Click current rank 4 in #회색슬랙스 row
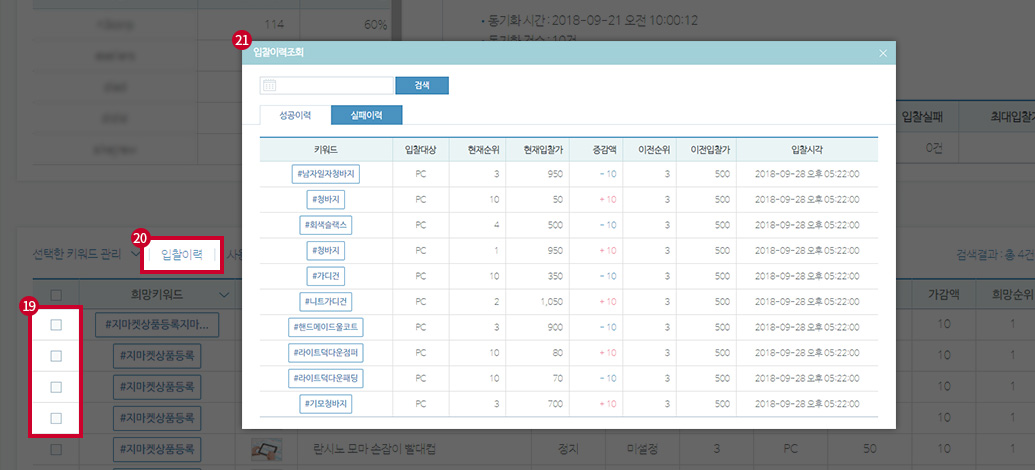This screenshot has width=1035, height=470. click(x=496, y=225)
